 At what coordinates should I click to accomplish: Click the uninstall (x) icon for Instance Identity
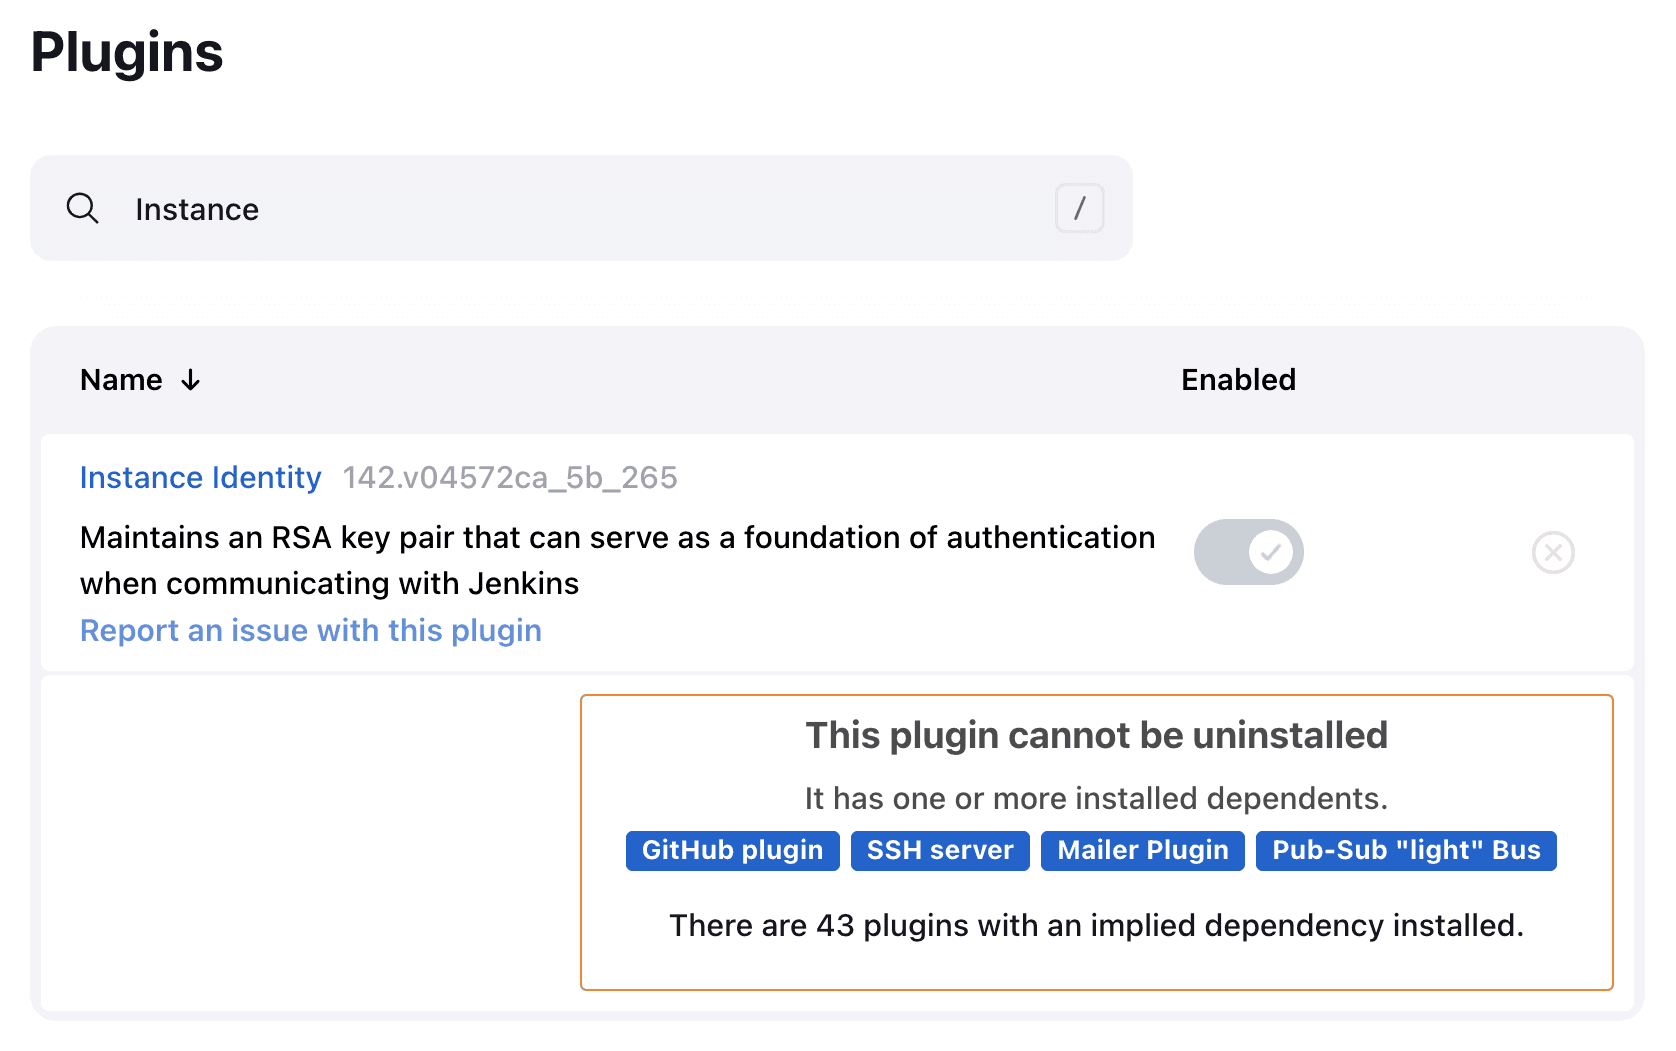point(1553,551)
